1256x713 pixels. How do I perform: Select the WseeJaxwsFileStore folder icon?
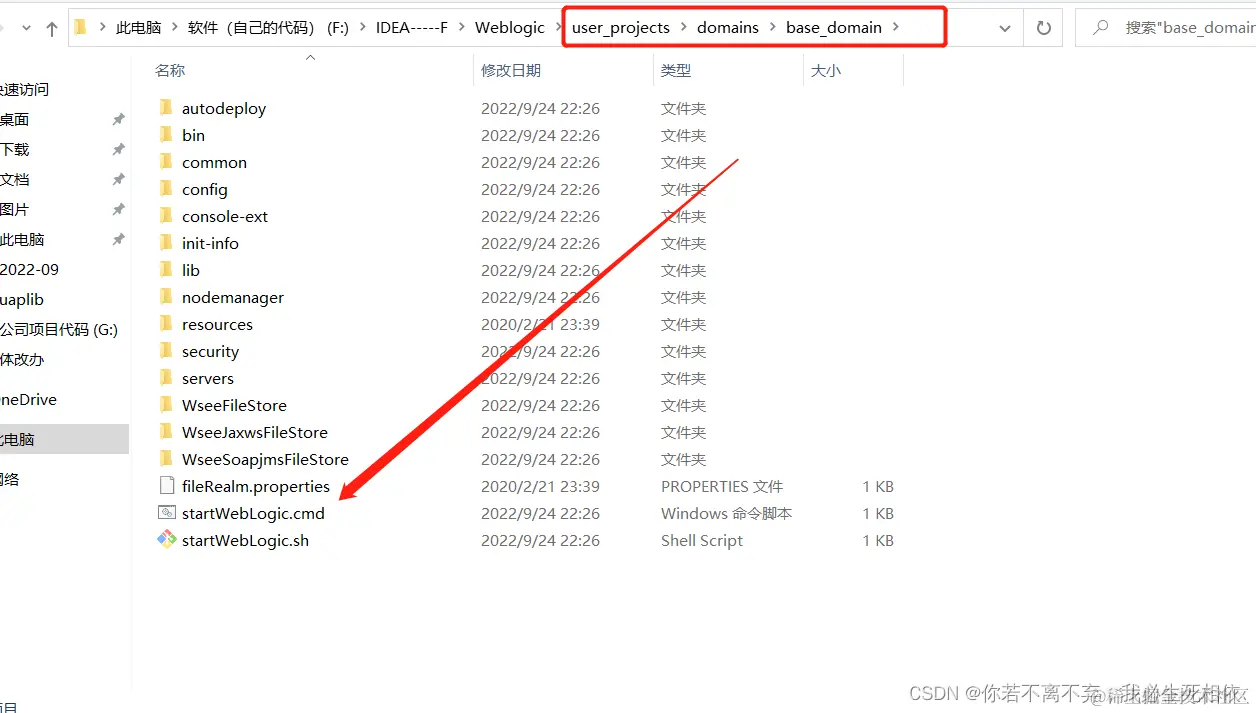[166, 432]
